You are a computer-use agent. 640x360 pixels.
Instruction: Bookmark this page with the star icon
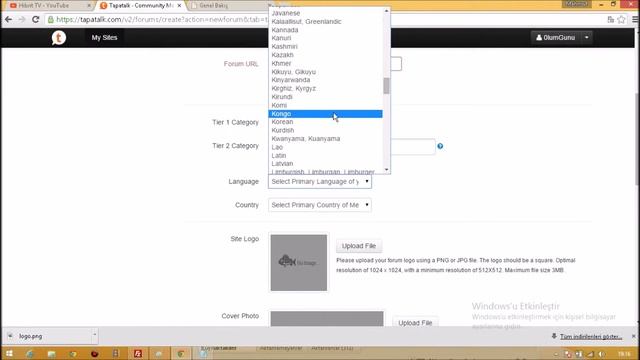(x=621, y=19)
